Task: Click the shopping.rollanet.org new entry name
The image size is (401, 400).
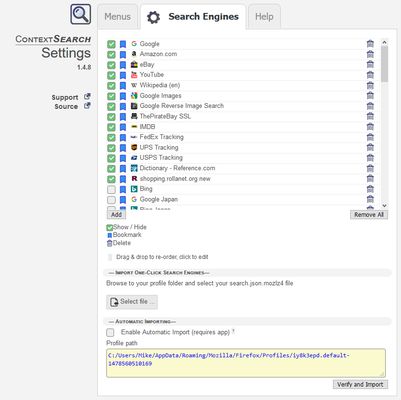Action: (175, 179)
